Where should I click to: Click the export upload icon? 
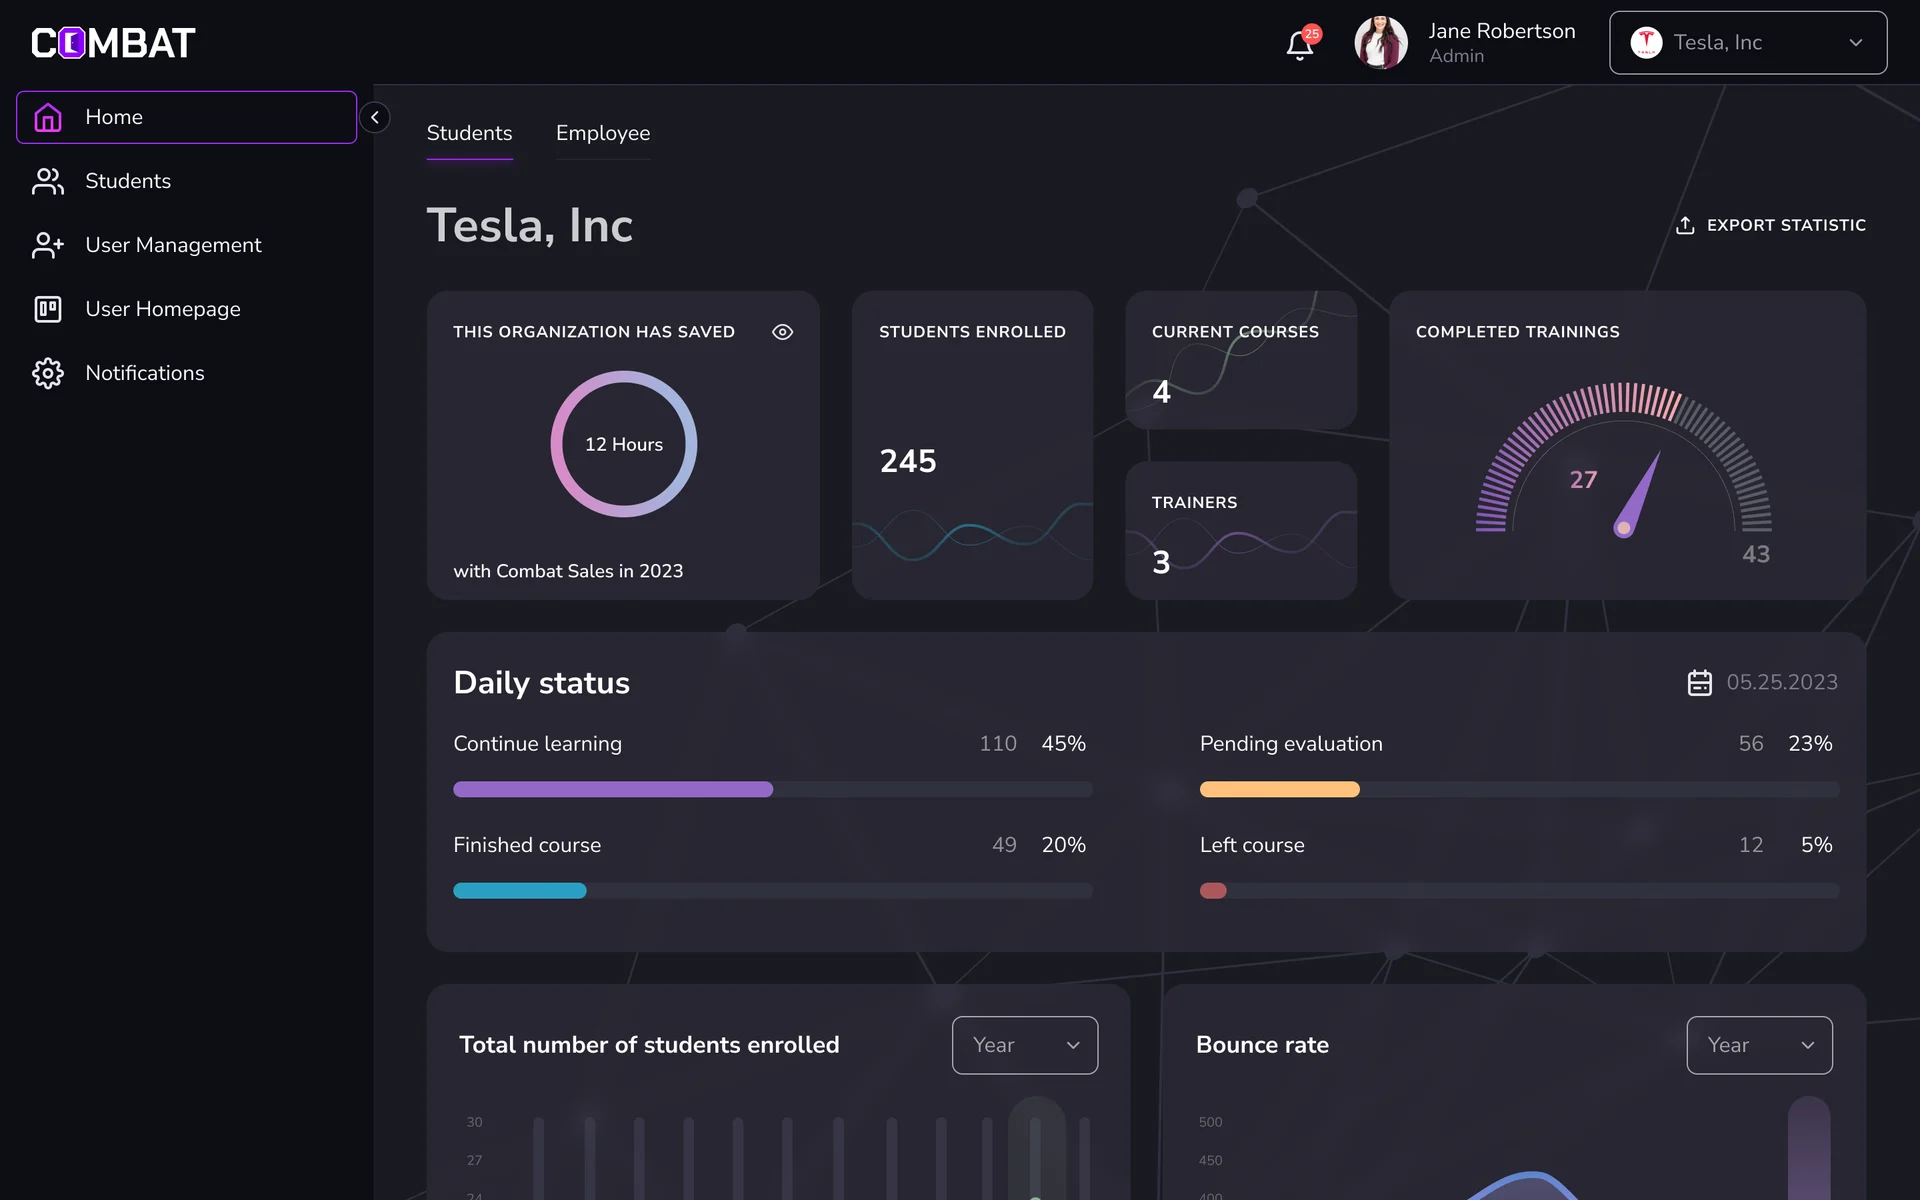(x=1685, y=225)
